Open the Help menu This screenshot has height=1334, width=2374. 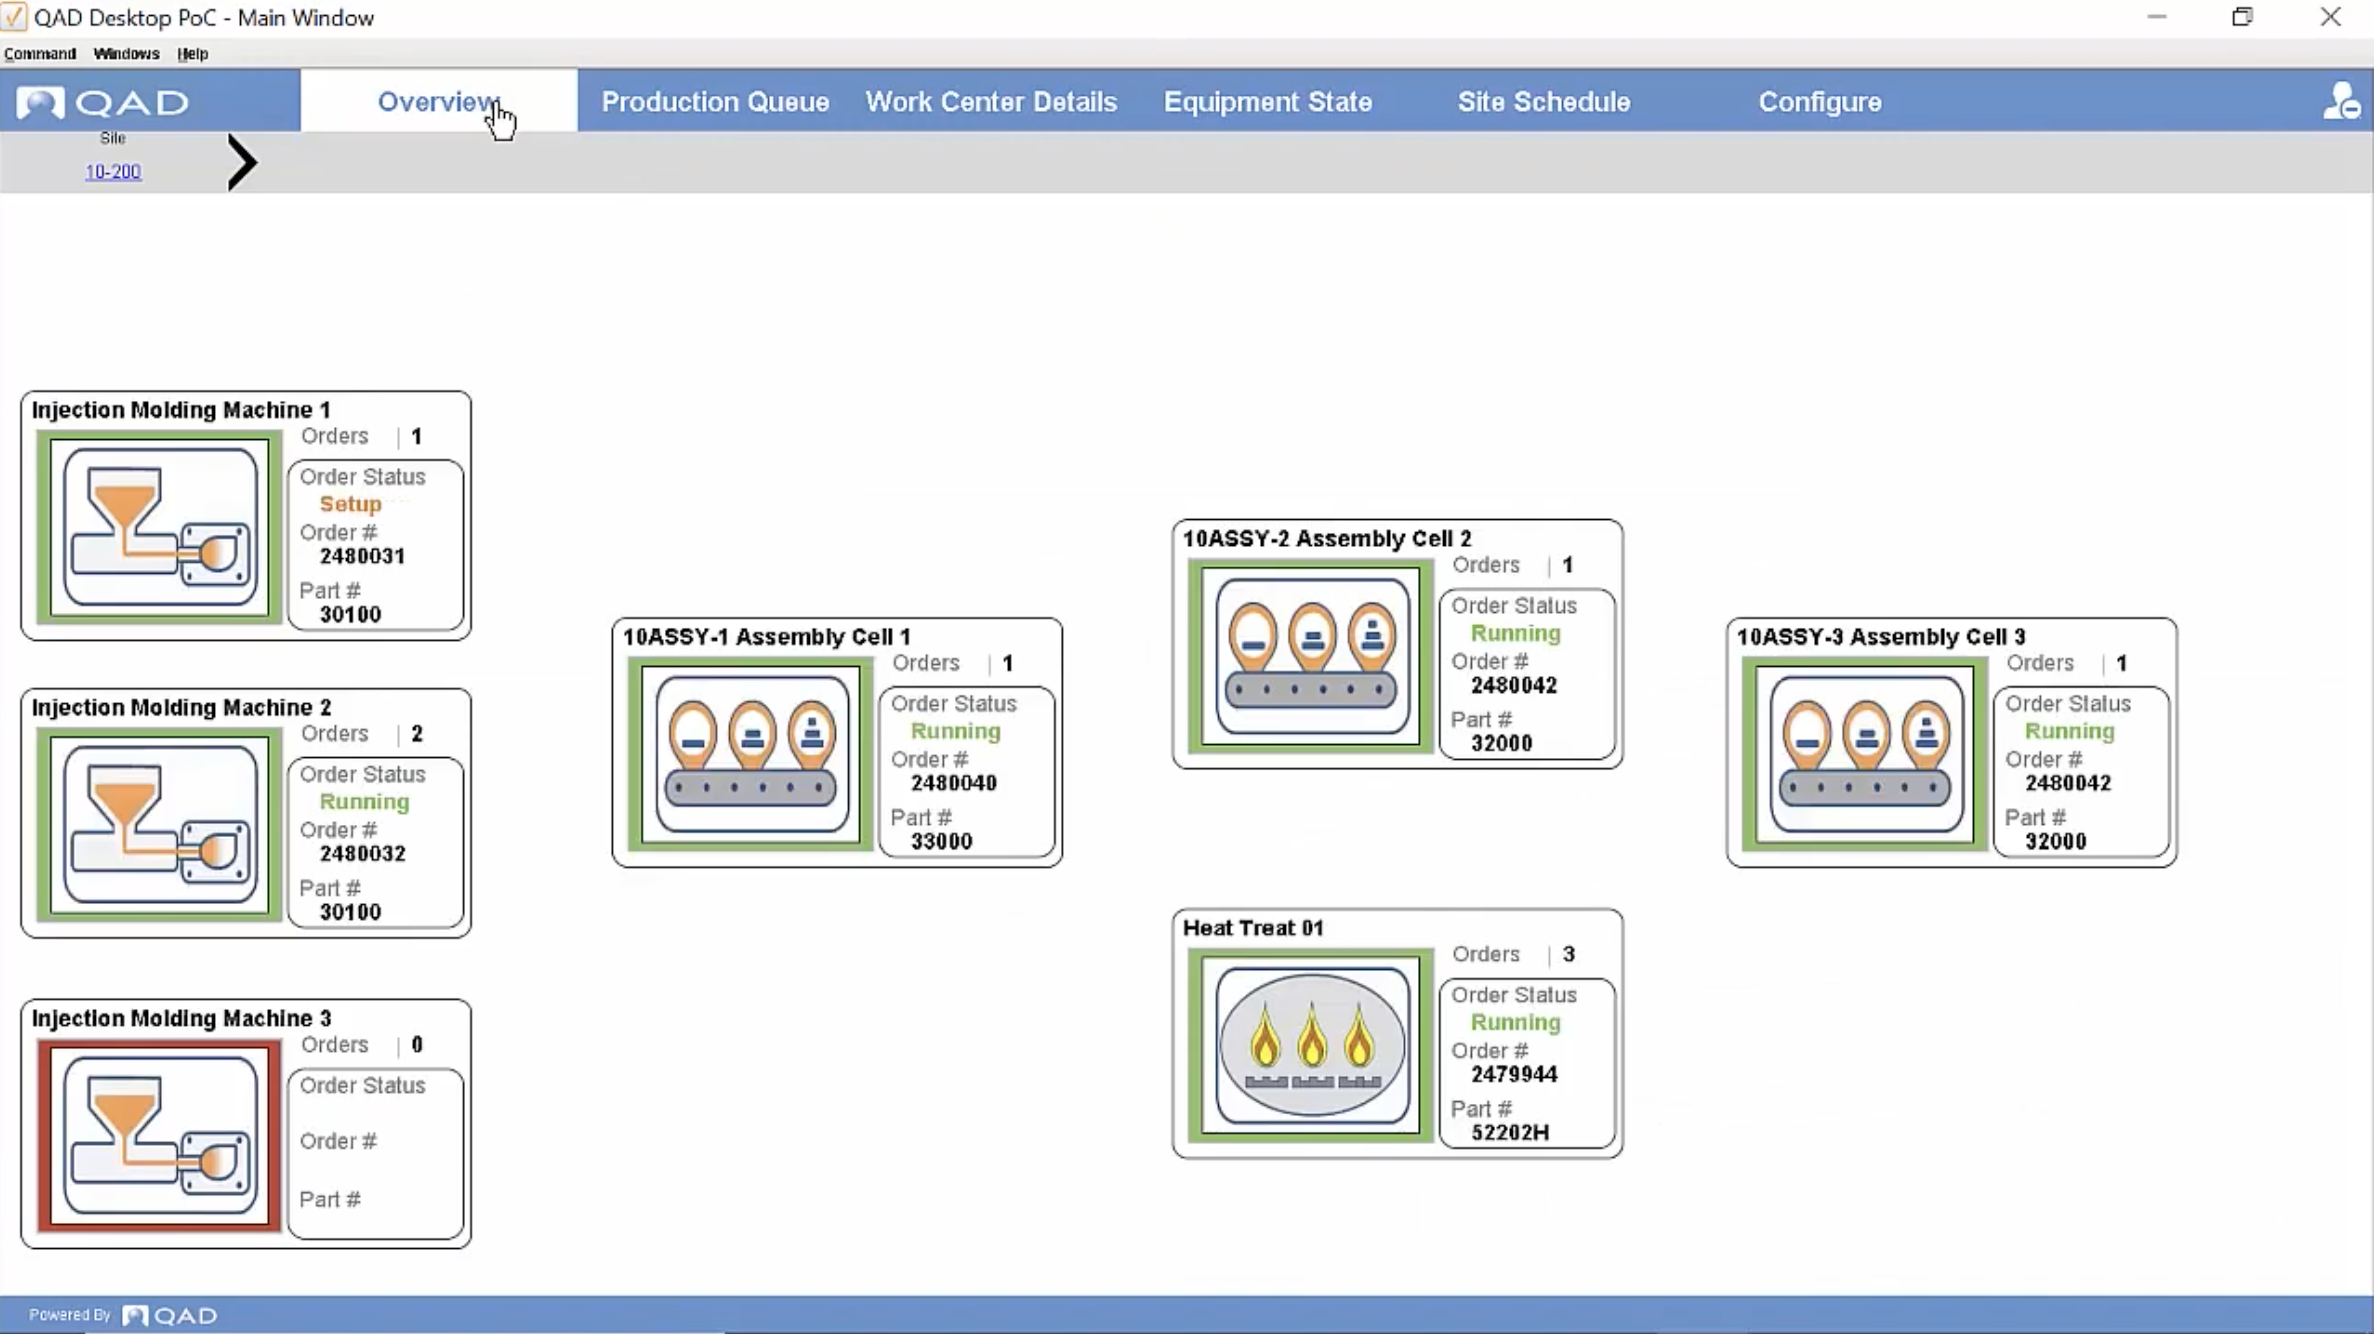[192, 53]
